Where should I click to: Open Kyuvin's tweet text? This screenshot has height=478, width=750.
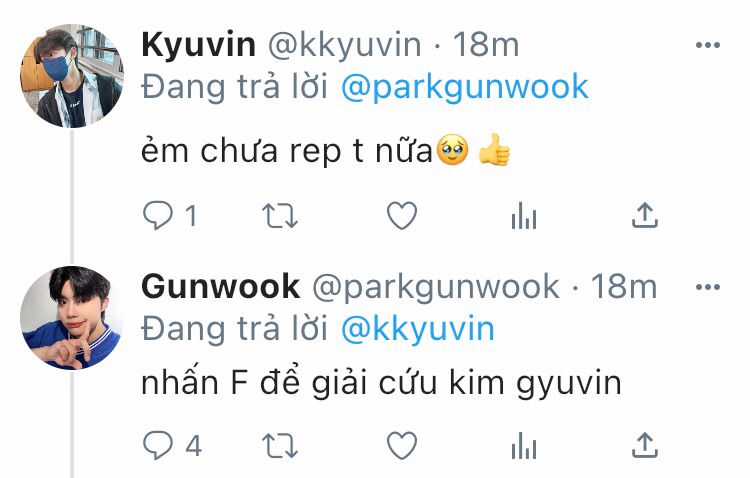(x=326, y=150)
